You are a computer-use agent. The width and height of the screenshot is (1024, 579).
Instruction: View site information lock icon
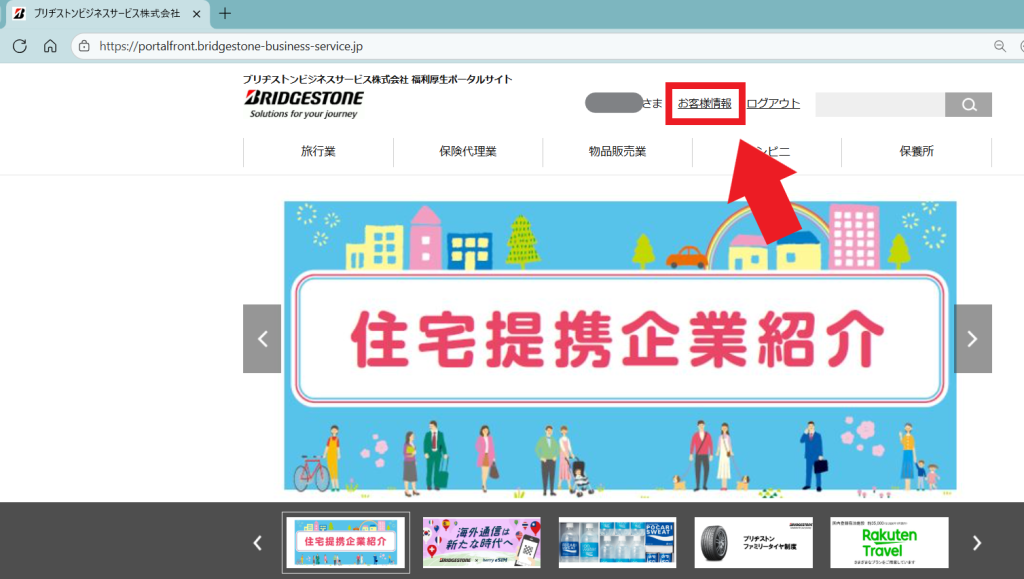[x=85, y=46]
